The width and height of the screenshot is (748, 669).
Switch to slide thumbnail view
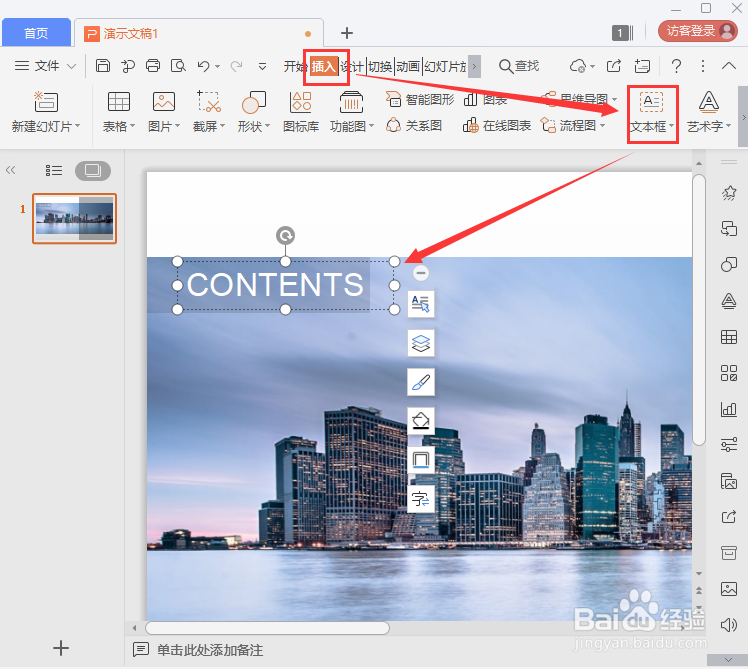(93, 171)
